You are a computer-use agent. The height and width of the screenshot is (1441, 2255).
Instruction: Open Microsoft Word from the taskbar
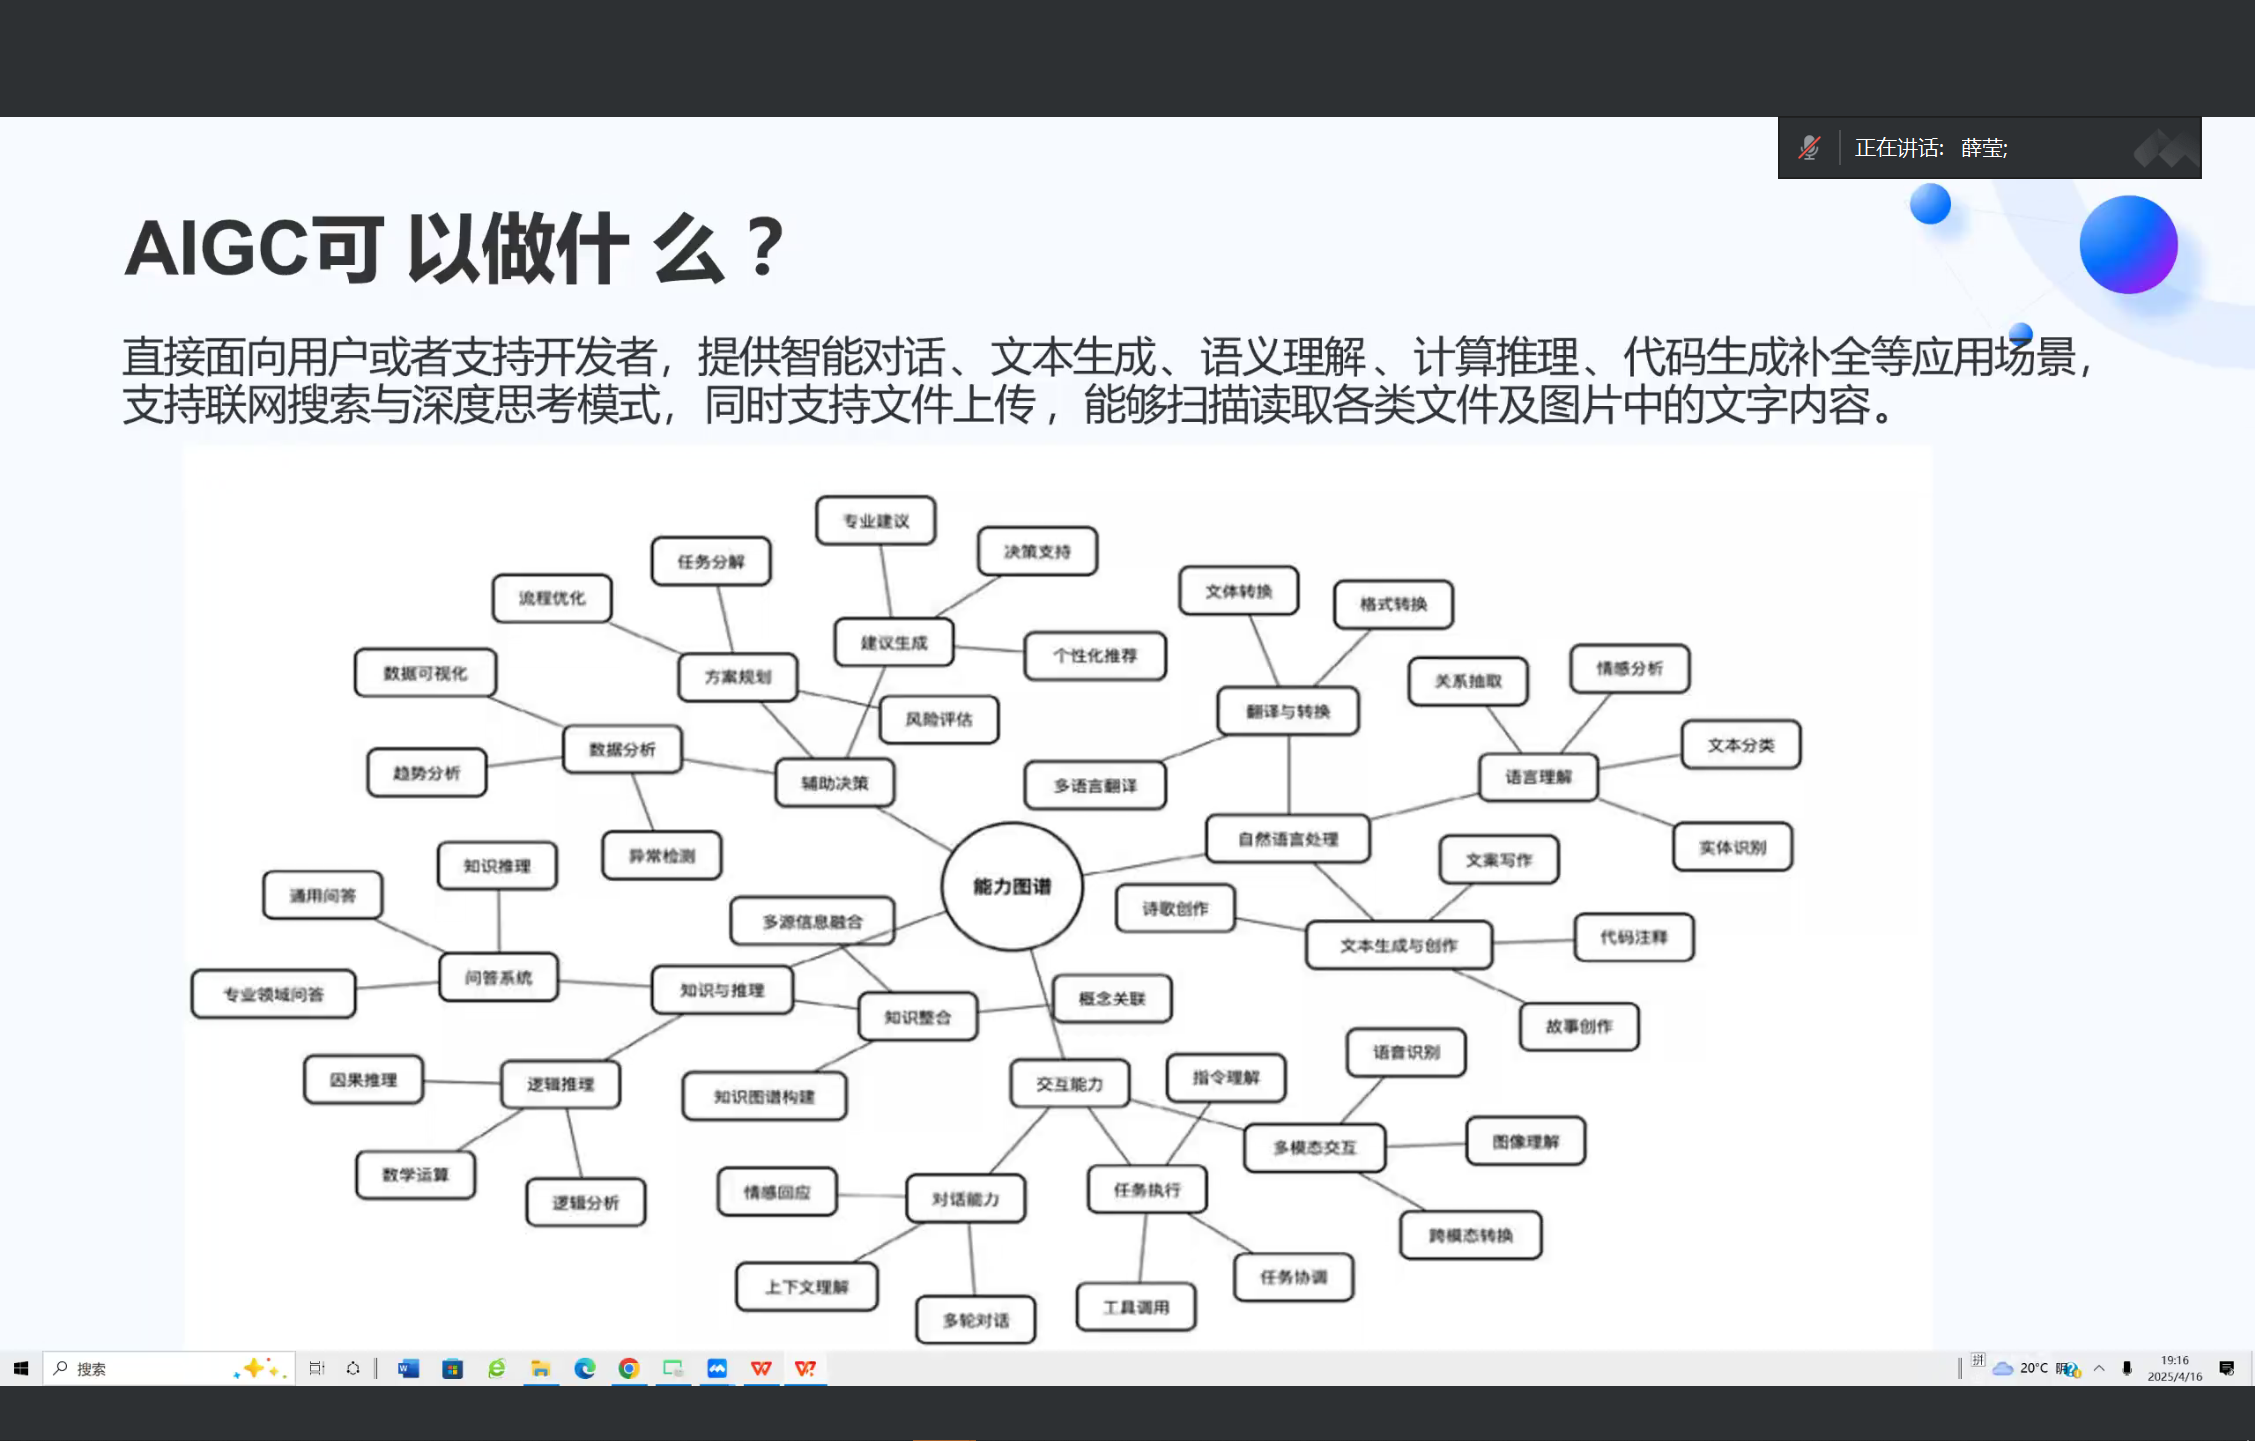pyautogui.click(x=408, y=1368)
